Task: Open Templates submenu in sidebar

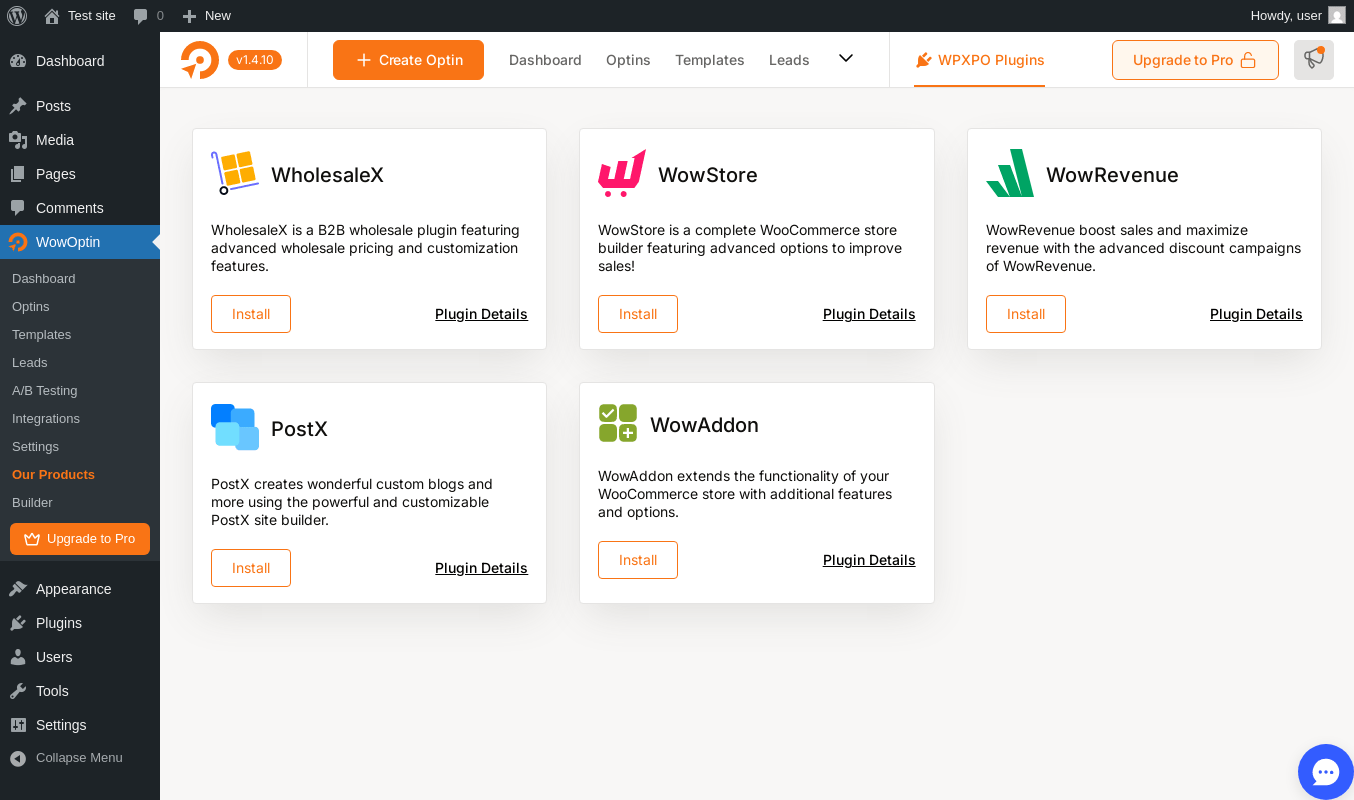Action: pyautogui.click(x=80, y=335)
